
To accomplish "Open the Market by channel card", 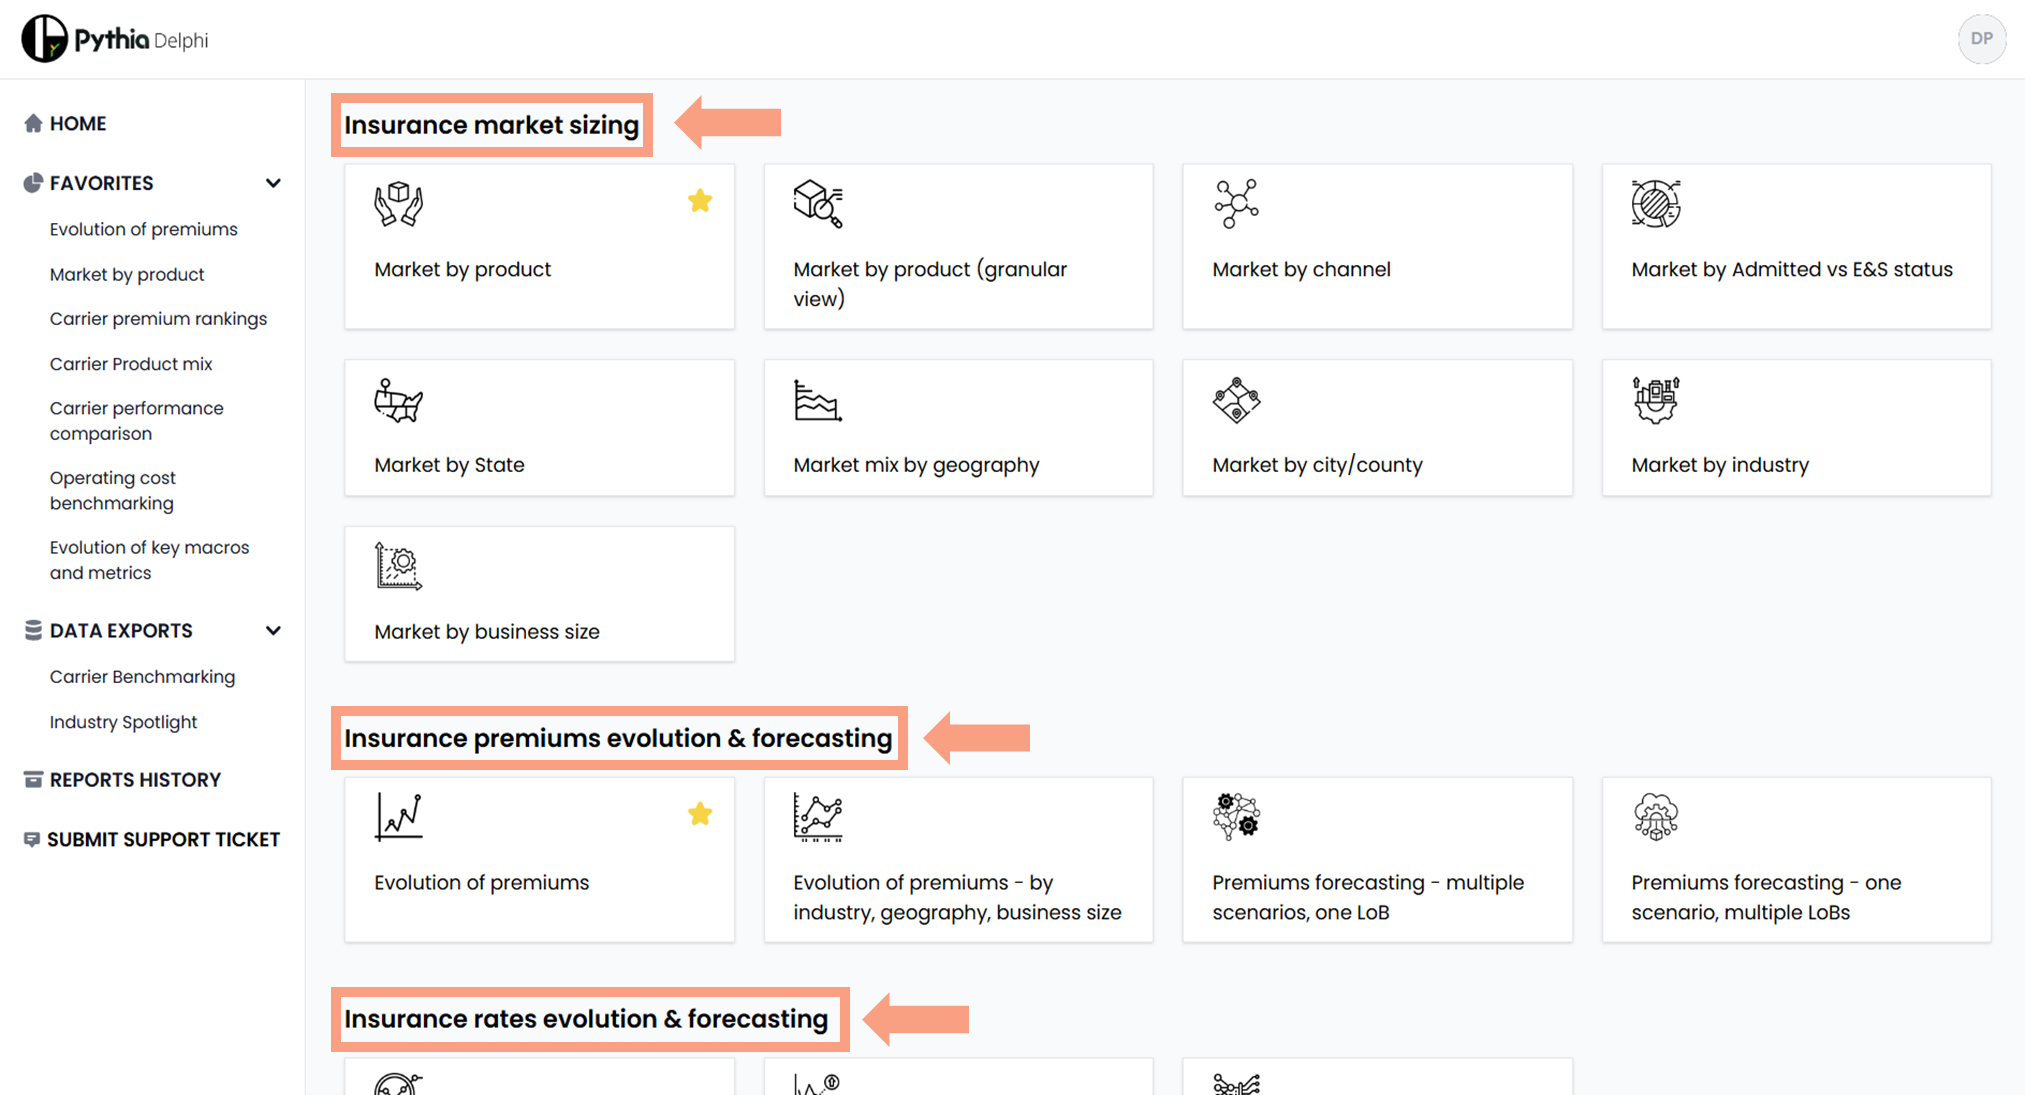I will tap(1377, 246).
